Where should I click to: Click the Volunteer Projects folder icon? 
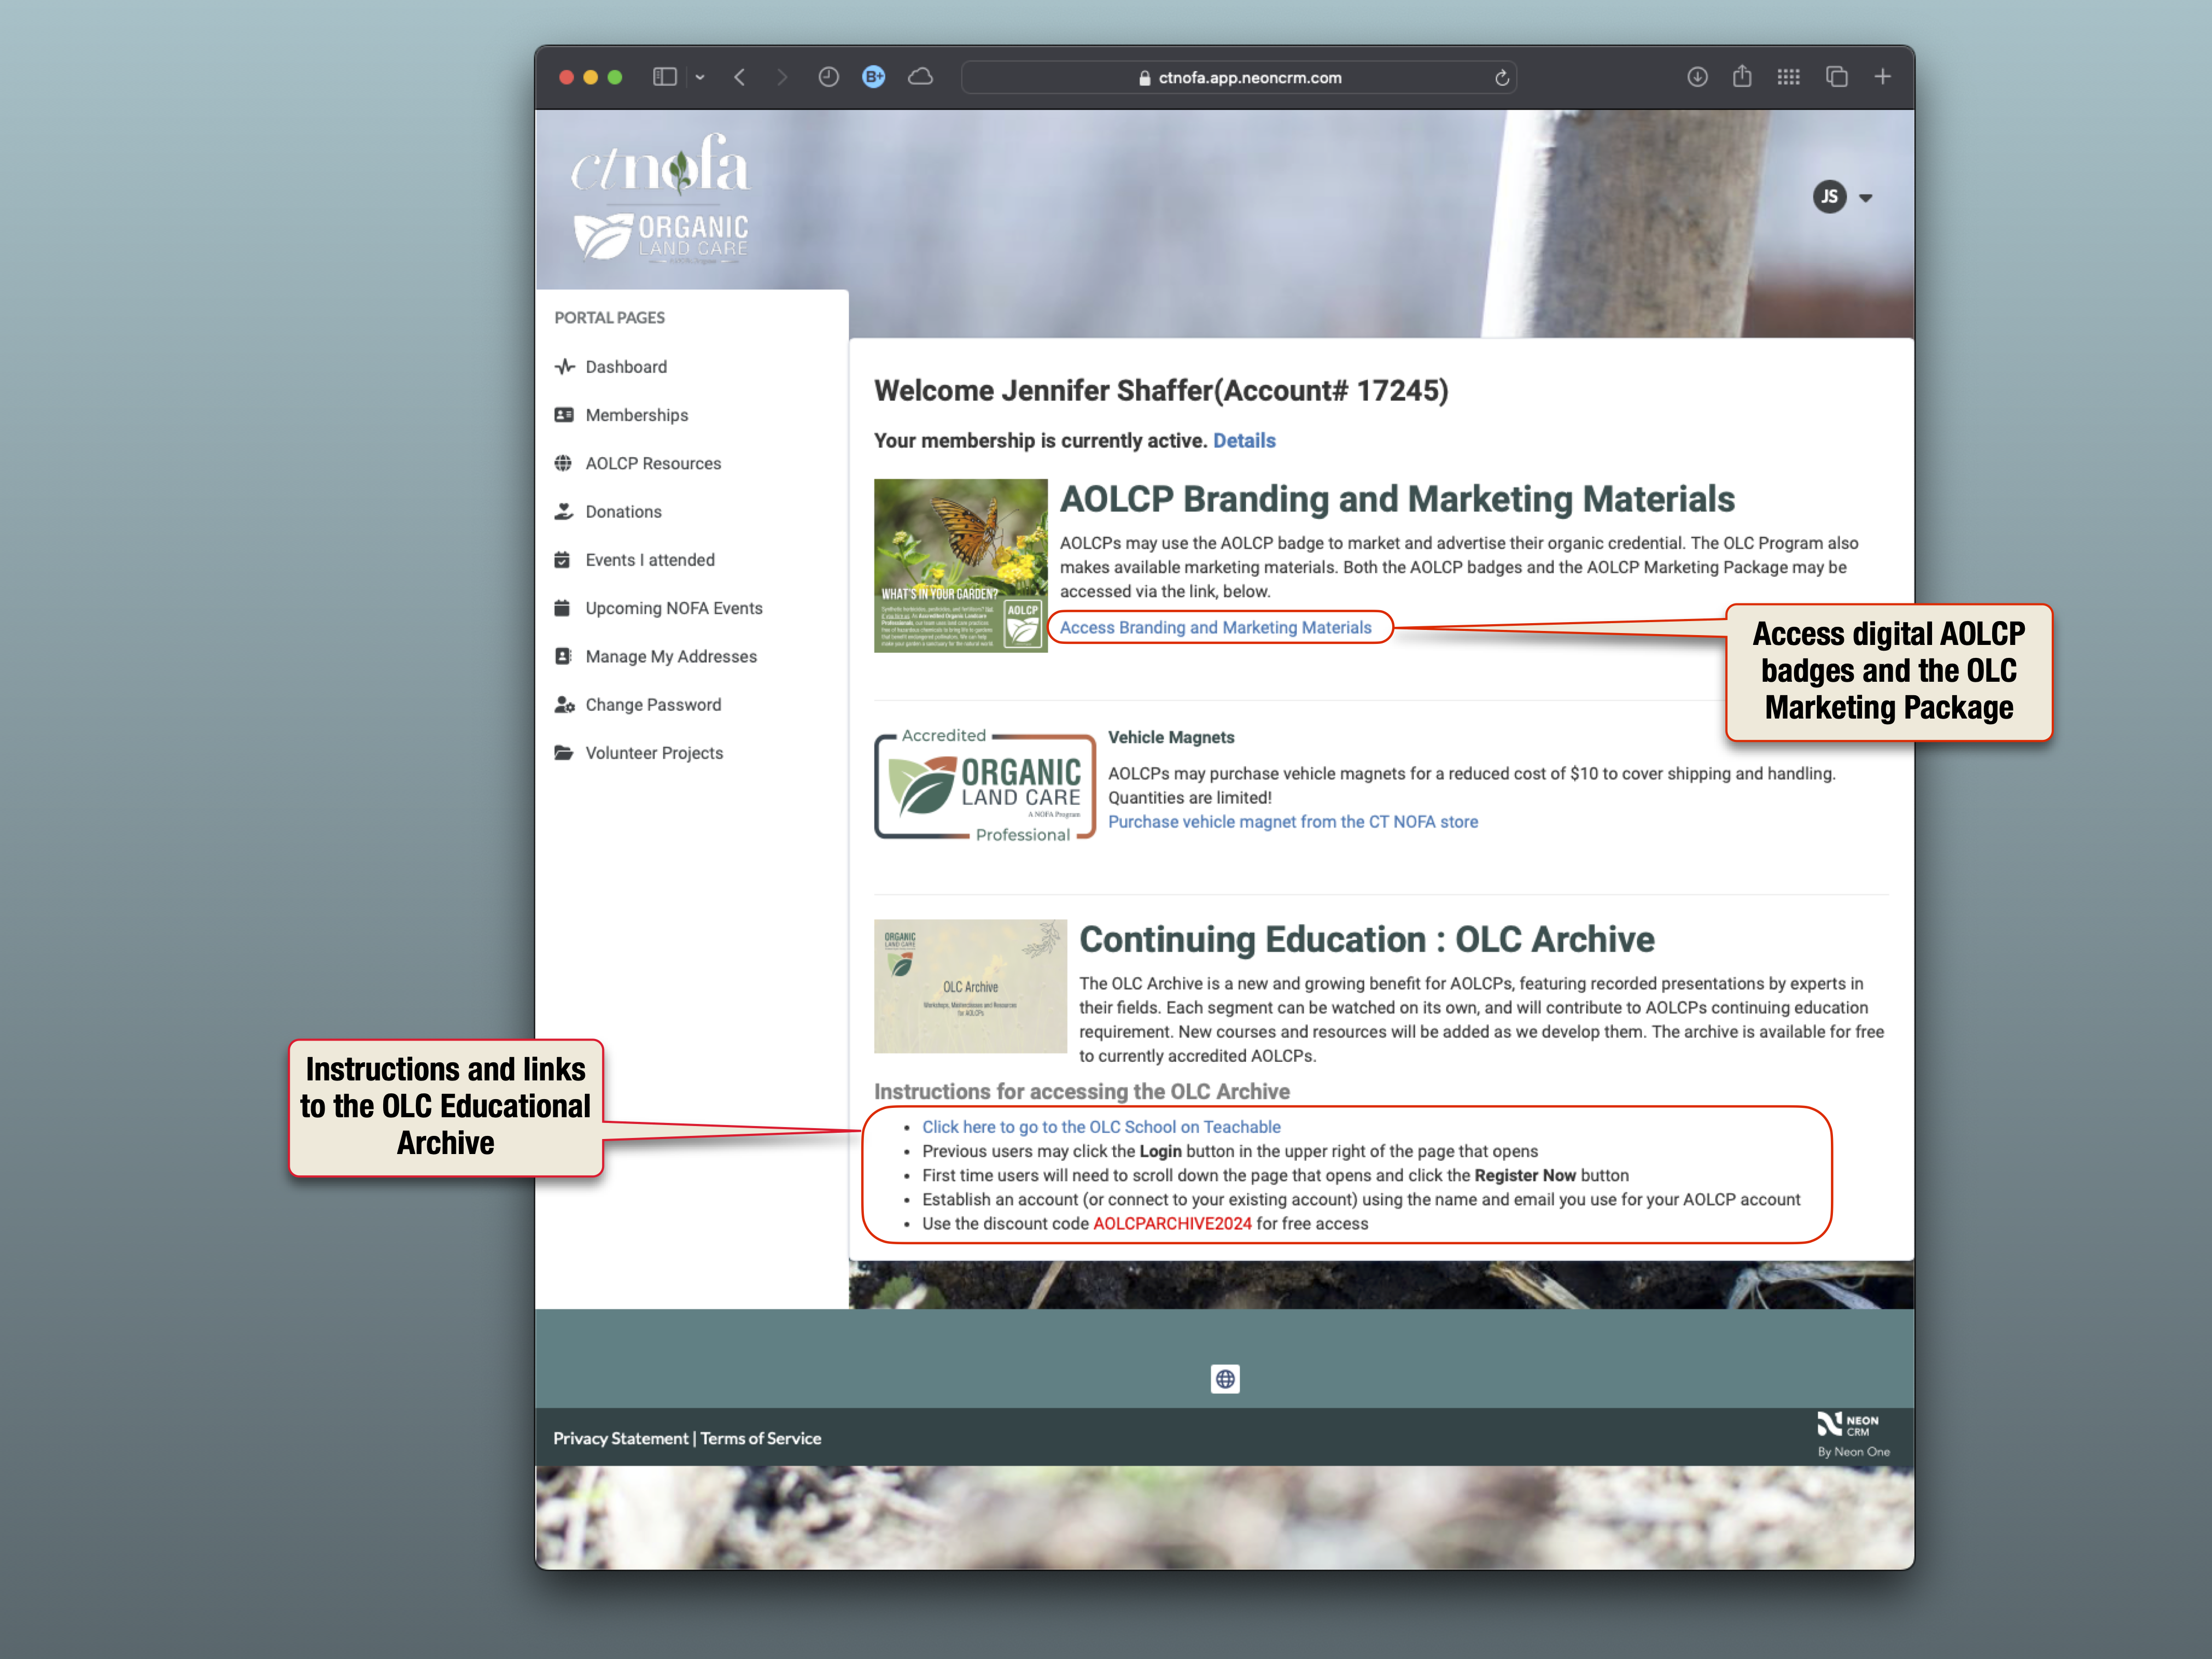(x=564, y=752)
